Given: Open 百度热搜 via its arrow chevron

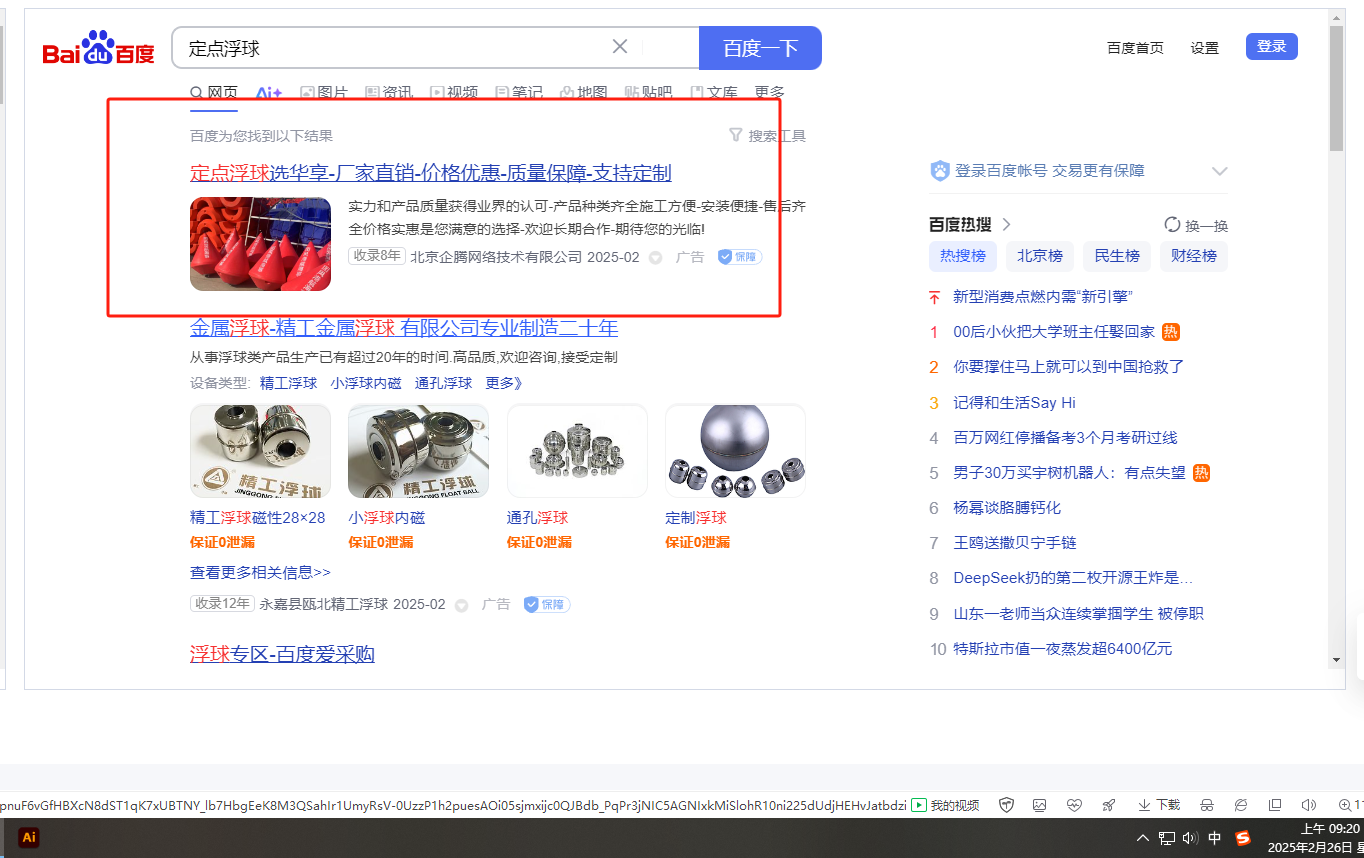Looking at the screenshot, I should (1006, 224).
